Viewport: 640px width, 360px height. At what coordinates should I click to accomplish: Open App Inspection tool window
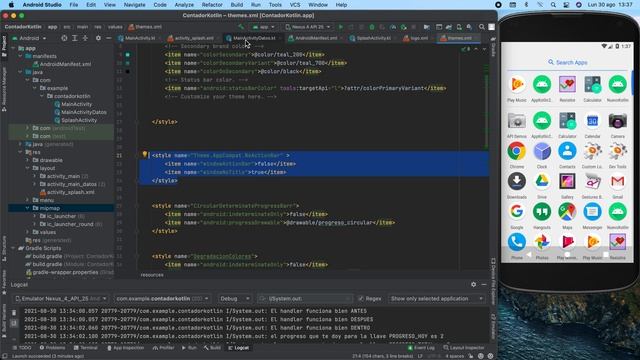(x=125, y=348)
